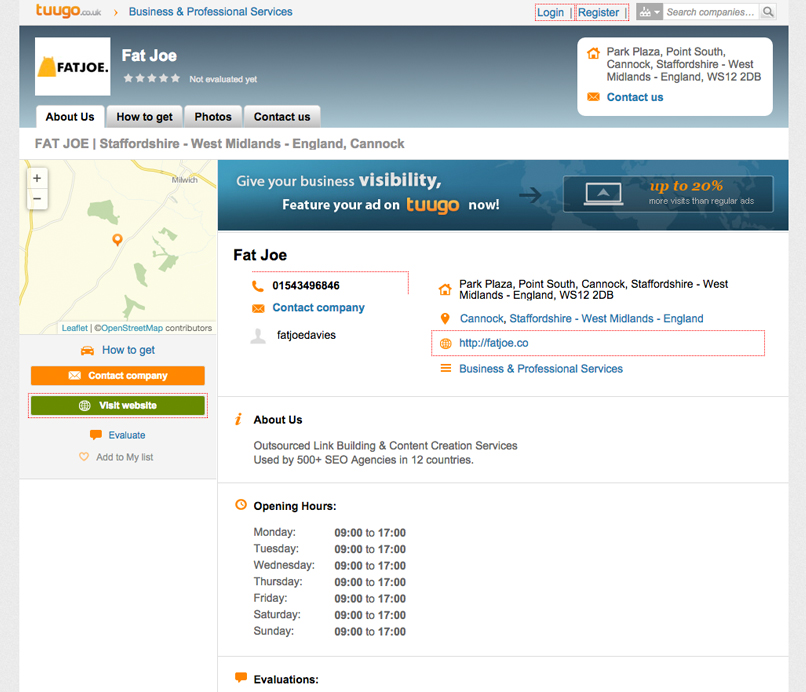Click the speech bubble icon beside Evaluate

pos(96,435)
